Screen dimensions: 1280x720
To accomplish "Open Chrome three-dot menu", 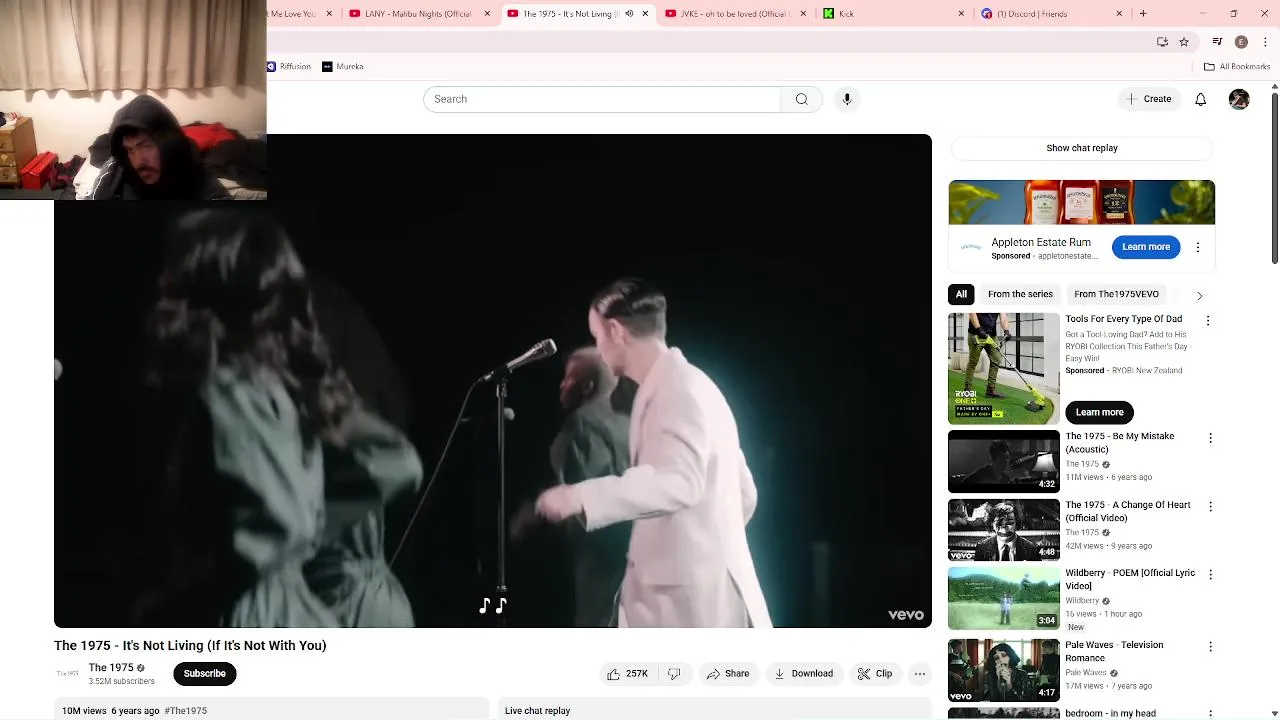I will coord(1266,42).
